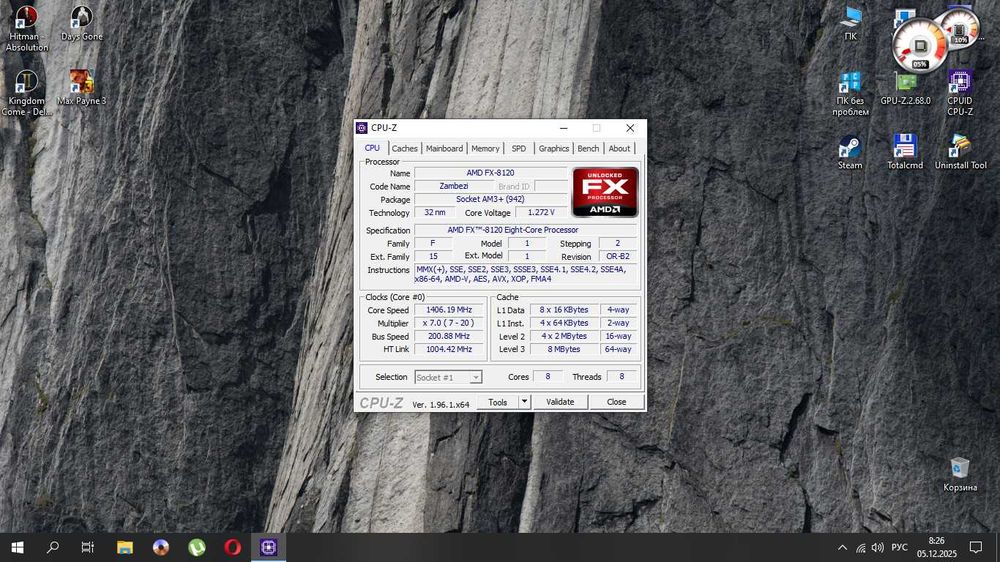Switch to the Bench tab

(x=588, y=149)
